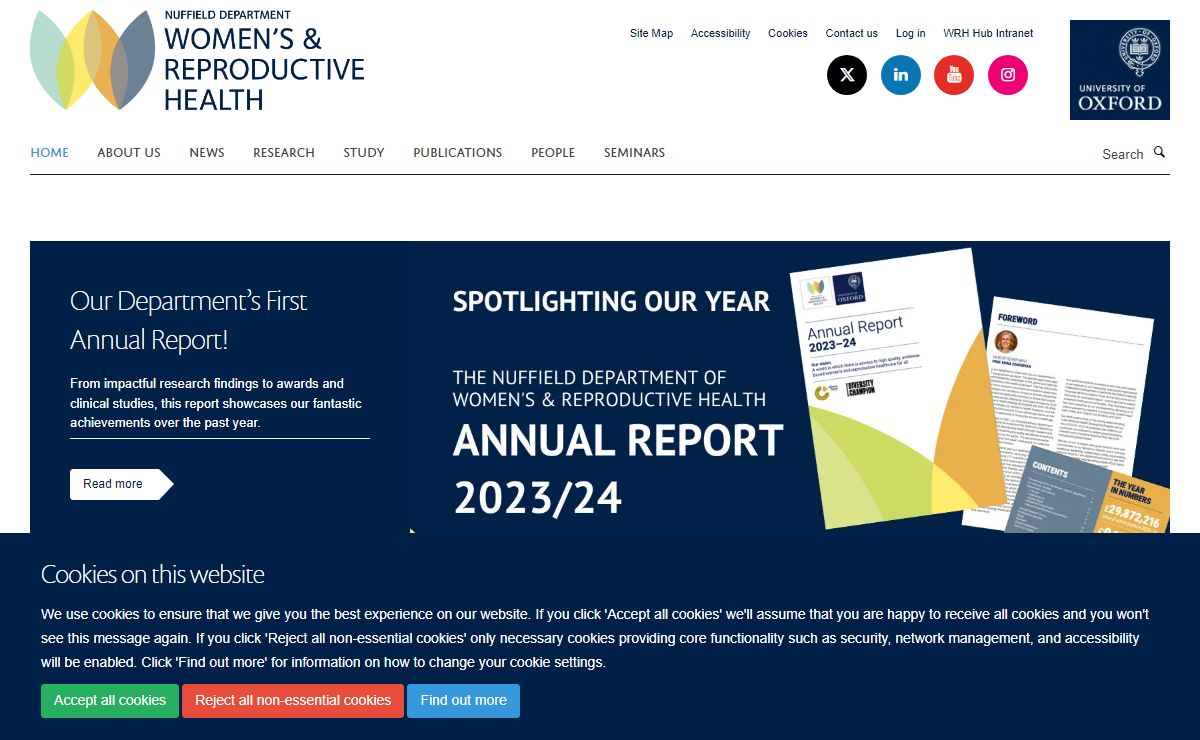Open the NEWS menu item
The height and width of the screenshot is (740, 1200).
207,153
